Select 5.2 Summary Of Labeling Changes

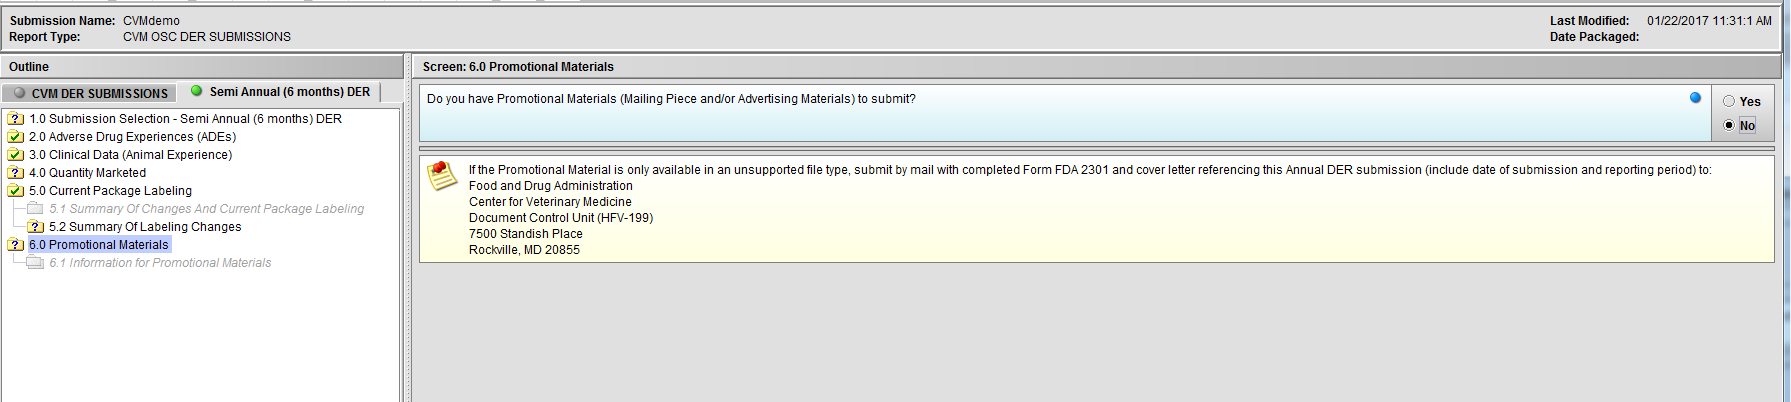coord(145,227)
